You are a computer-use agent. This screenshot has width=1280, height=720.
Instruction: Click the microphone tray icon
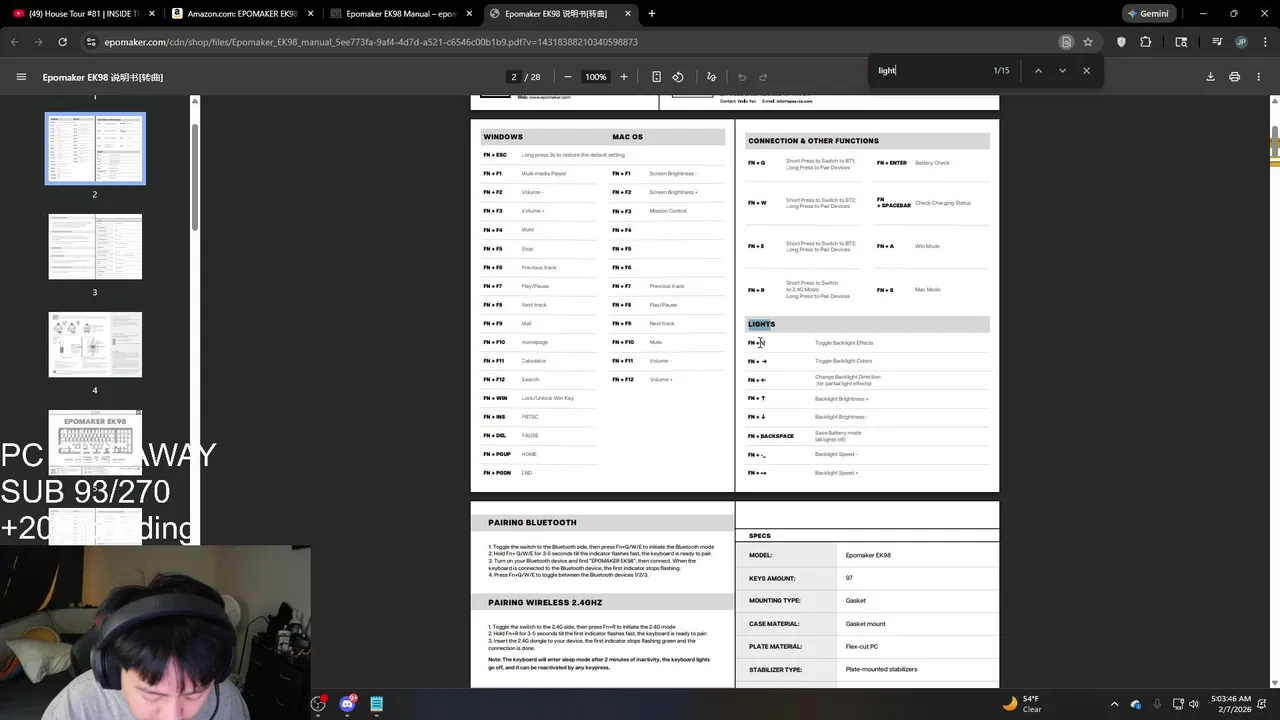1158,704
